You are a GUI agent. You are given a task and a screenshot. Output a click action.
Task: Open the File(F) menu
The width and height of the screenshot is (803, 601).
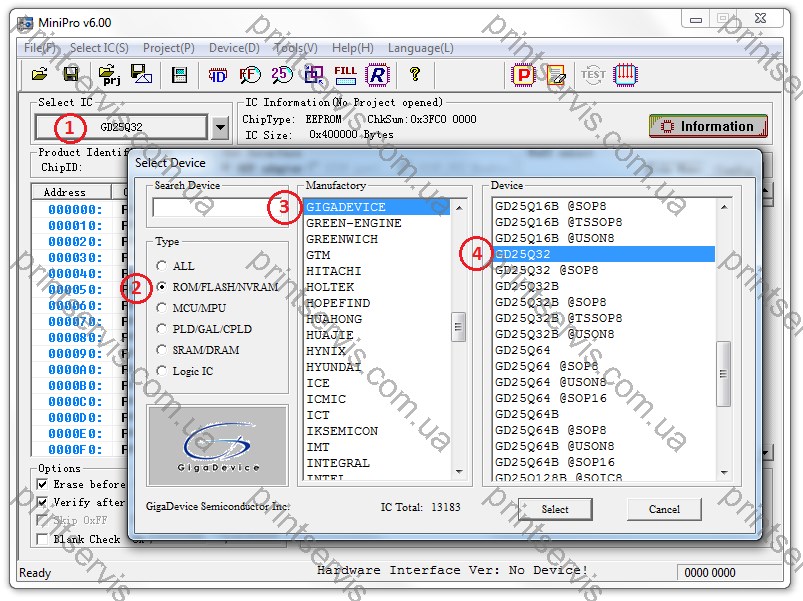click(x=40, y=48)
